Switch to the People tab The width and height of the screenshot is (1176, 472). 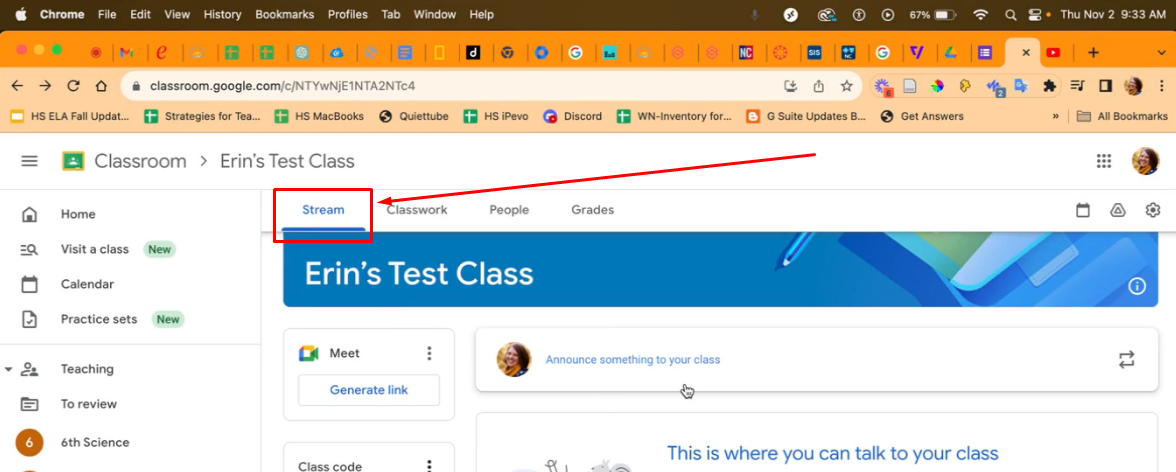point(509,210)
